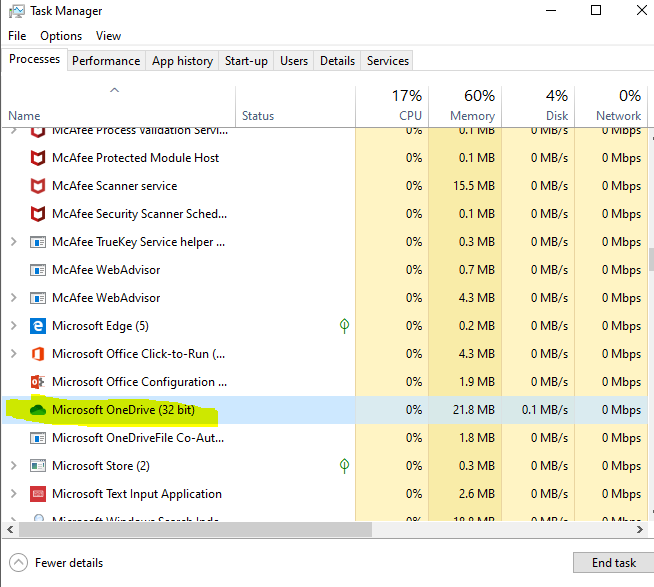Click the horizontal scrollbar right arrow
This screenshot has width=654, height=587.
tap(639, 529)
